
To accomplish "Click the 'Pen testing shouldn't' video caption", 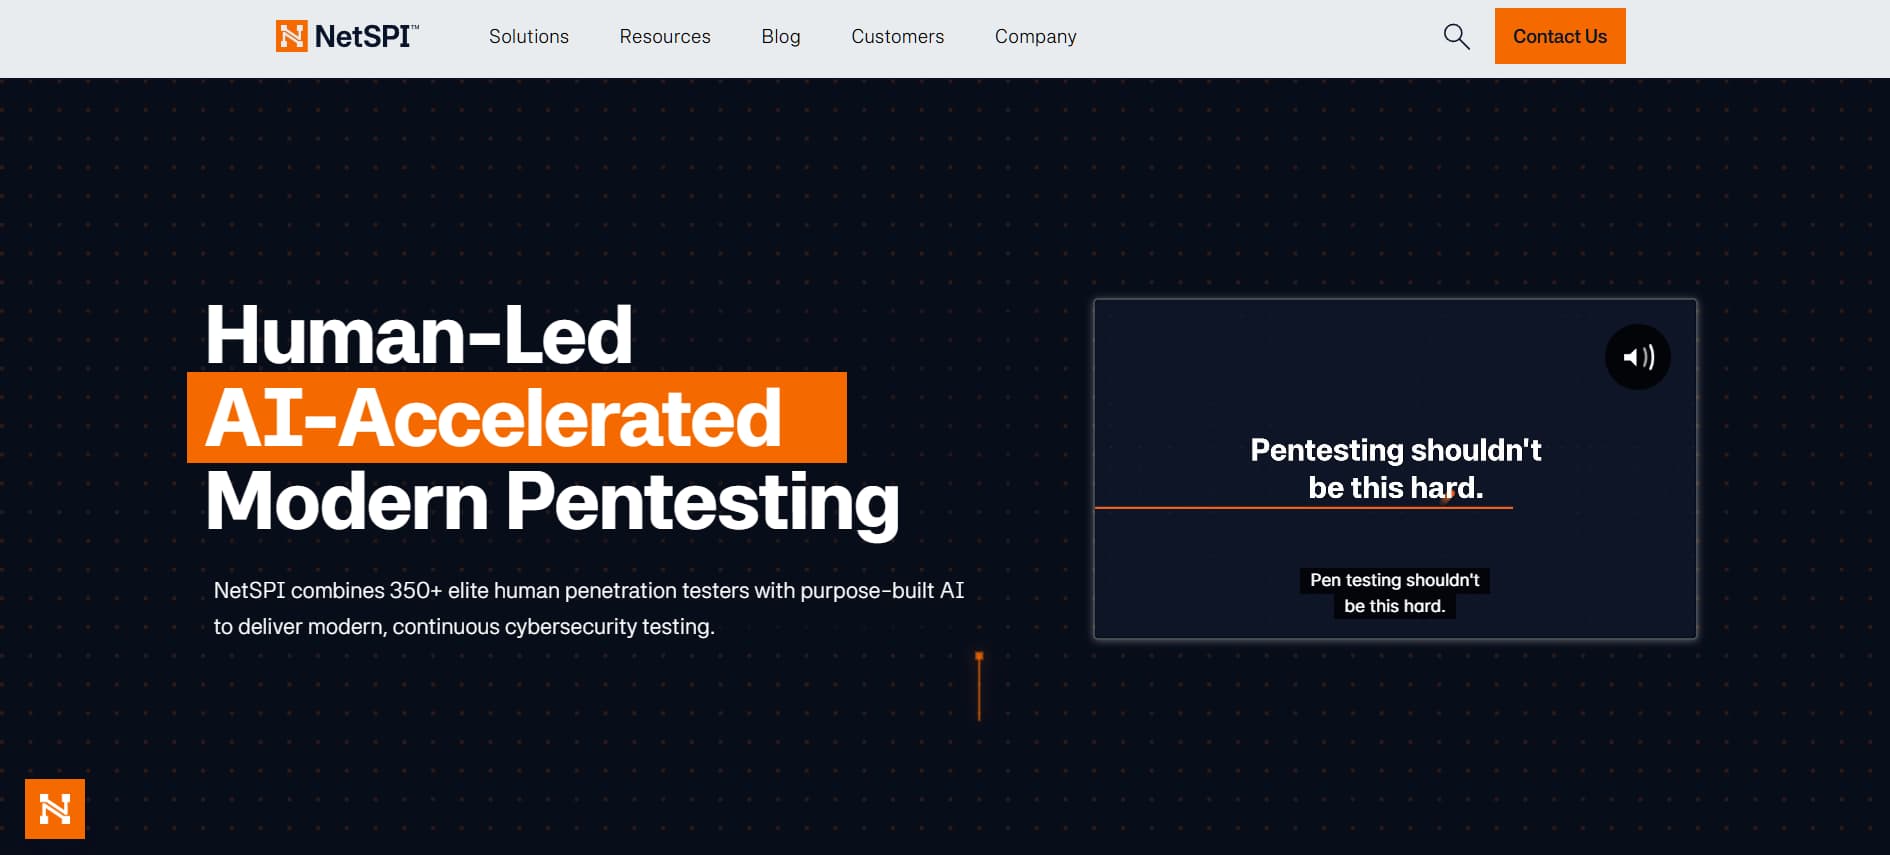I will 1395,593.
